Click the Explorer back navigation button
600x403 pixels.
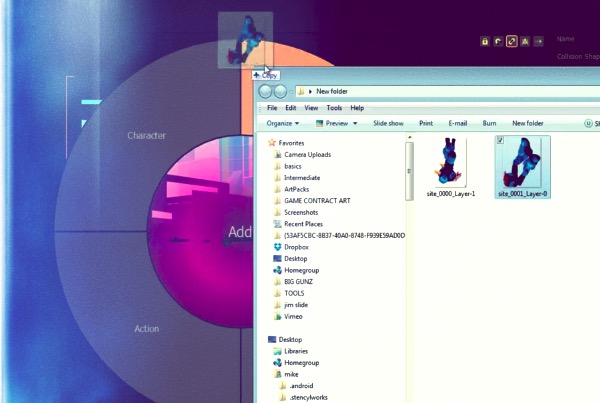266,91
